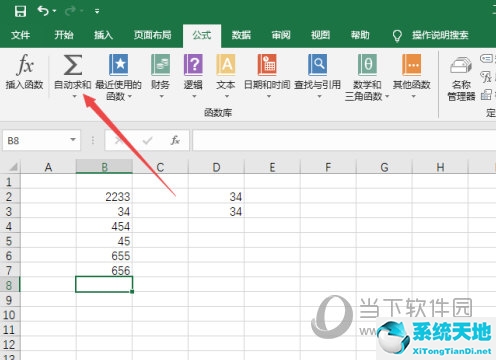Select column F header

click(x=328, y=167)
